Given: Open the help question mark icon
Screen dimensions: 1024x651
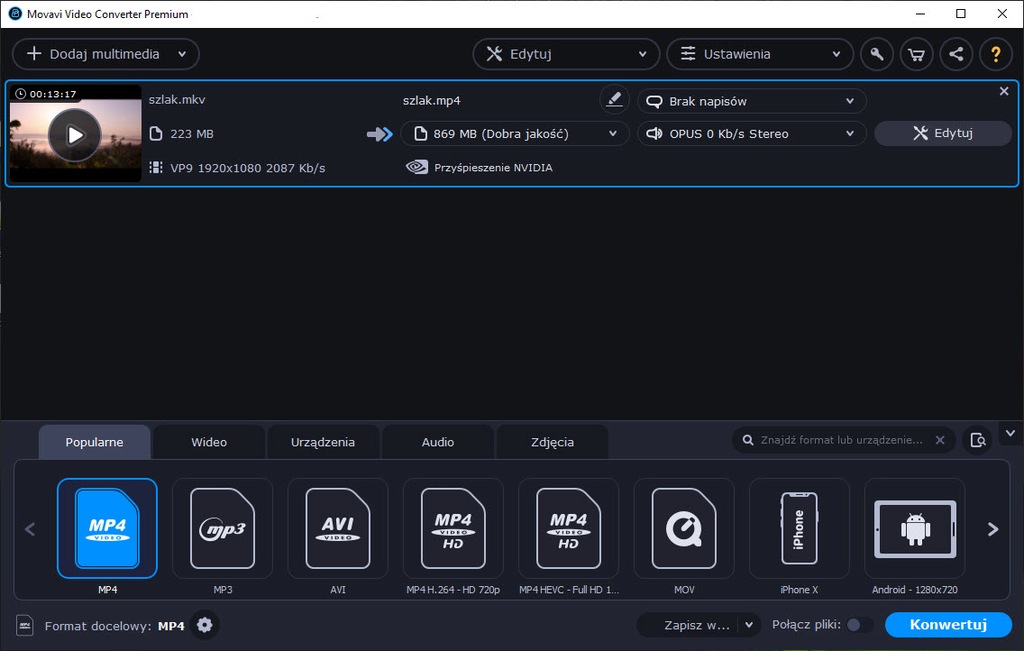Looking at the screenshot, I should (x=995, y=54).
